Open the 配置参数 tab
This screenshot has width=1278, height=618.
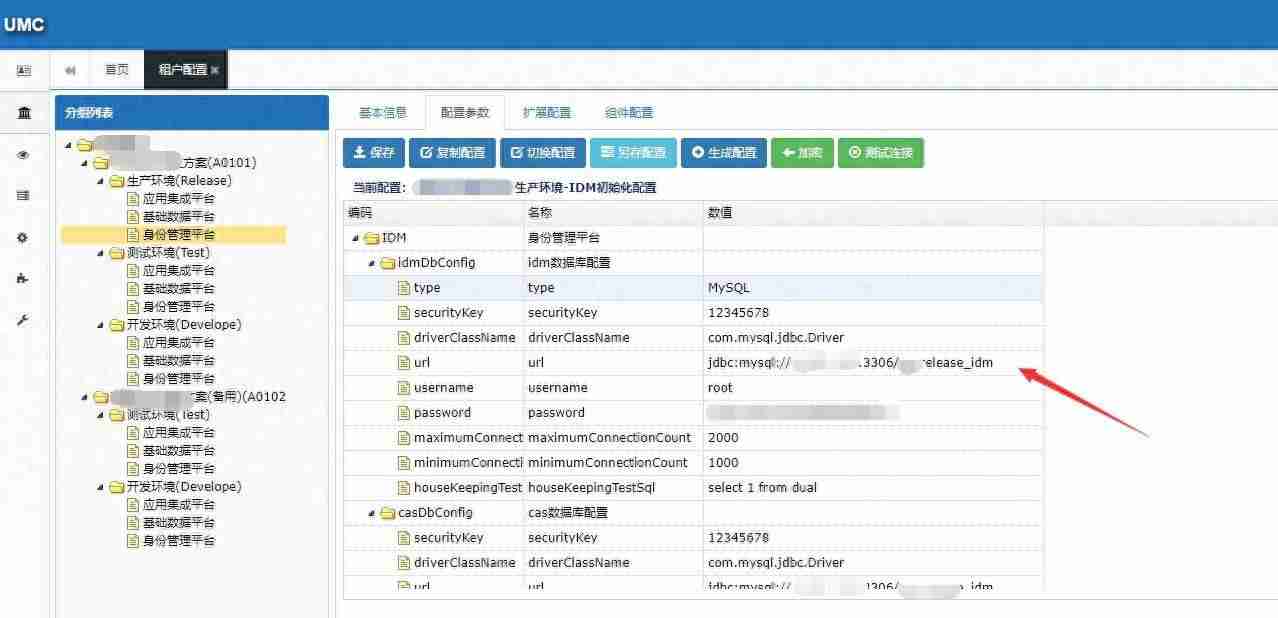click(465, 113)
